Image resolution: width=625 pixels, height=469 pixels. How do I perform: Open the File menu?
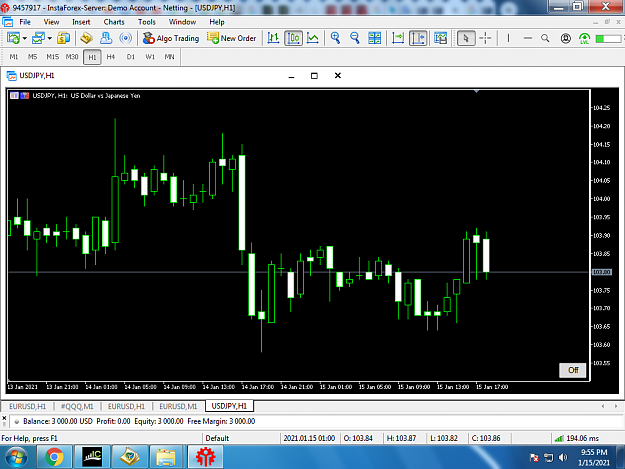(x=25, y=22)
